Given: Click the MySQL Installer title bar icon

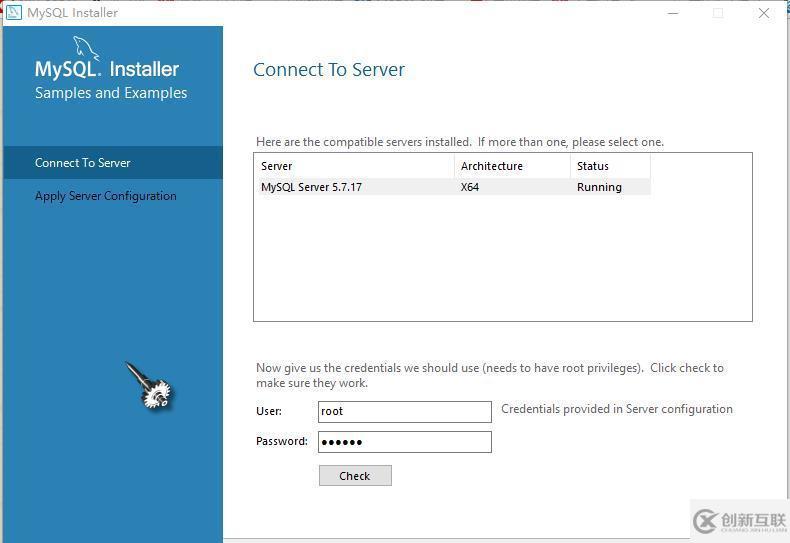Looking at the screenshot, I should point(13,12).
